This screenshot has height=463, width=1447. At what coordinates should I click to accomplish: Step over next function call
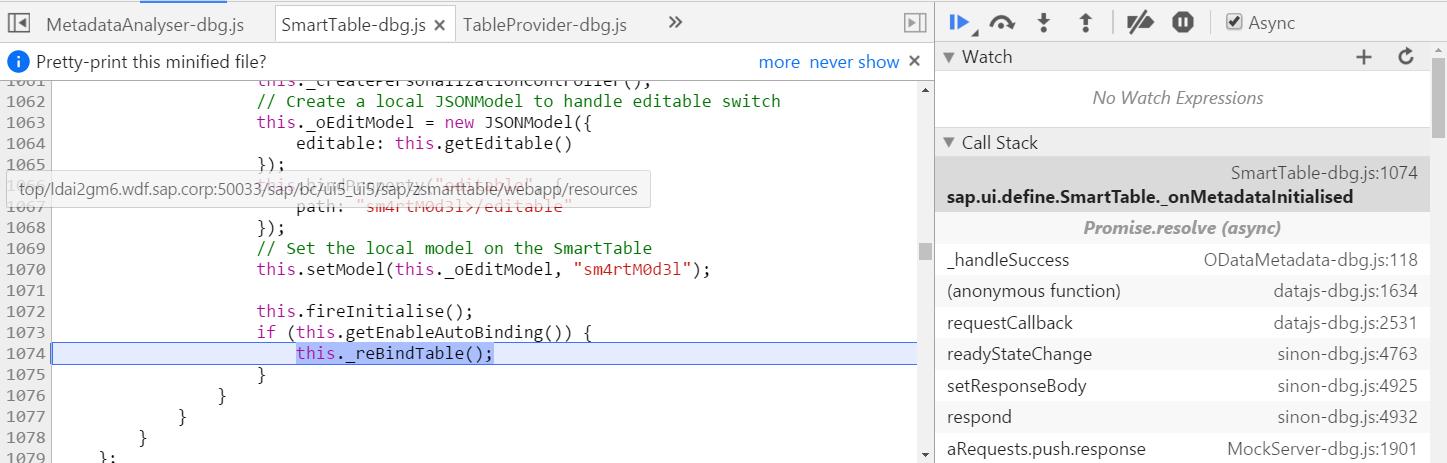[1003, 22]
